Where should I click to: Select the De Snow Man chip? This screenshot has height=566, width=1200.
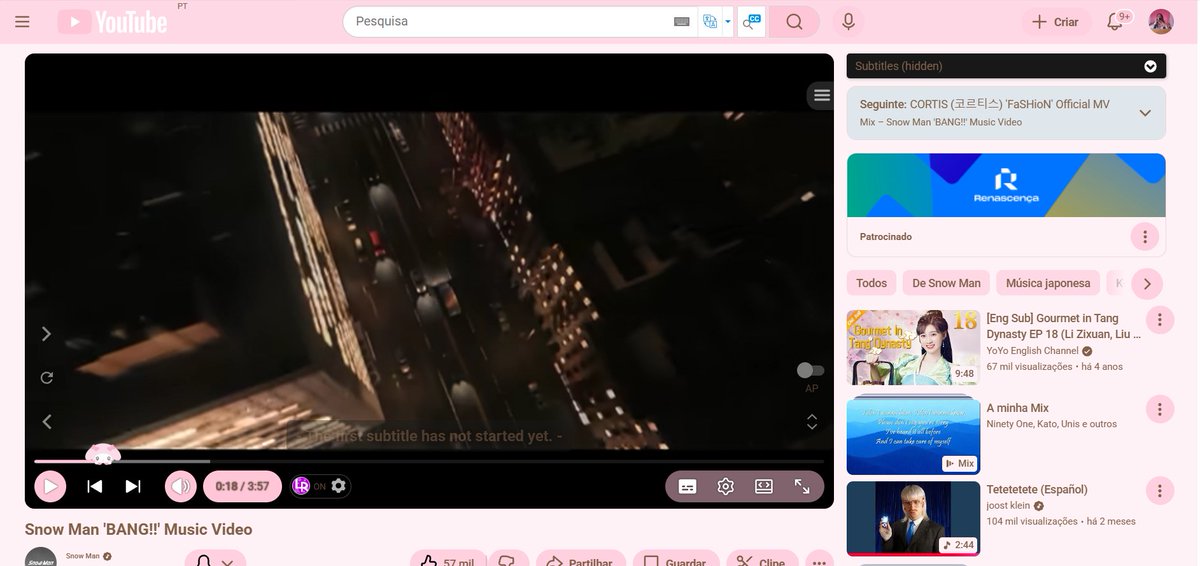click(946, 283)
